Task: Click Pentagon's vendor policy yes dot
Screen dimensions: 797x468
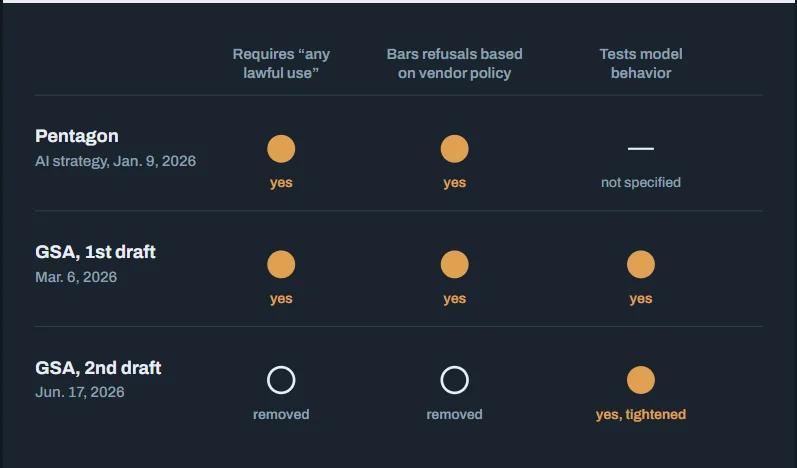Action: pyautogui.click(x=454, y=149)
